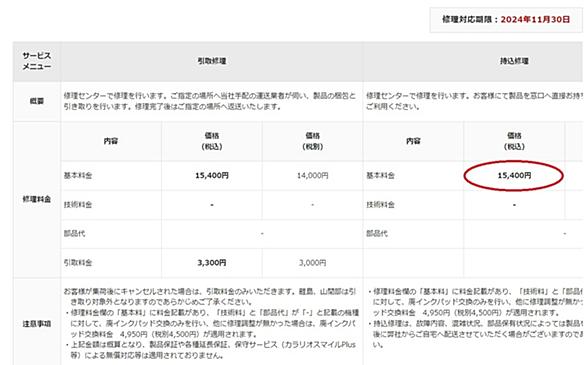
Task: Click 価格(税込) header under 持込修理
Action: 514,141
